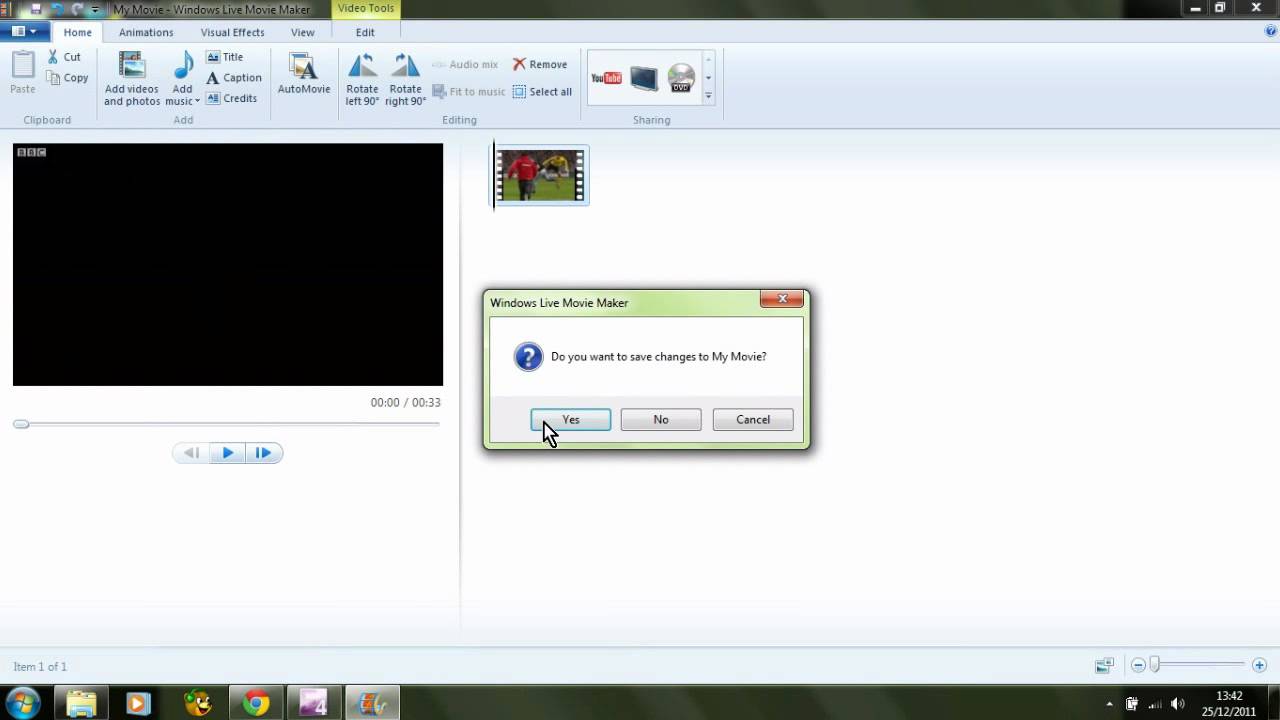The image size is (1280, 720).
Task: Publish movie via YouTube icon
Action: (x=606, y=78)
